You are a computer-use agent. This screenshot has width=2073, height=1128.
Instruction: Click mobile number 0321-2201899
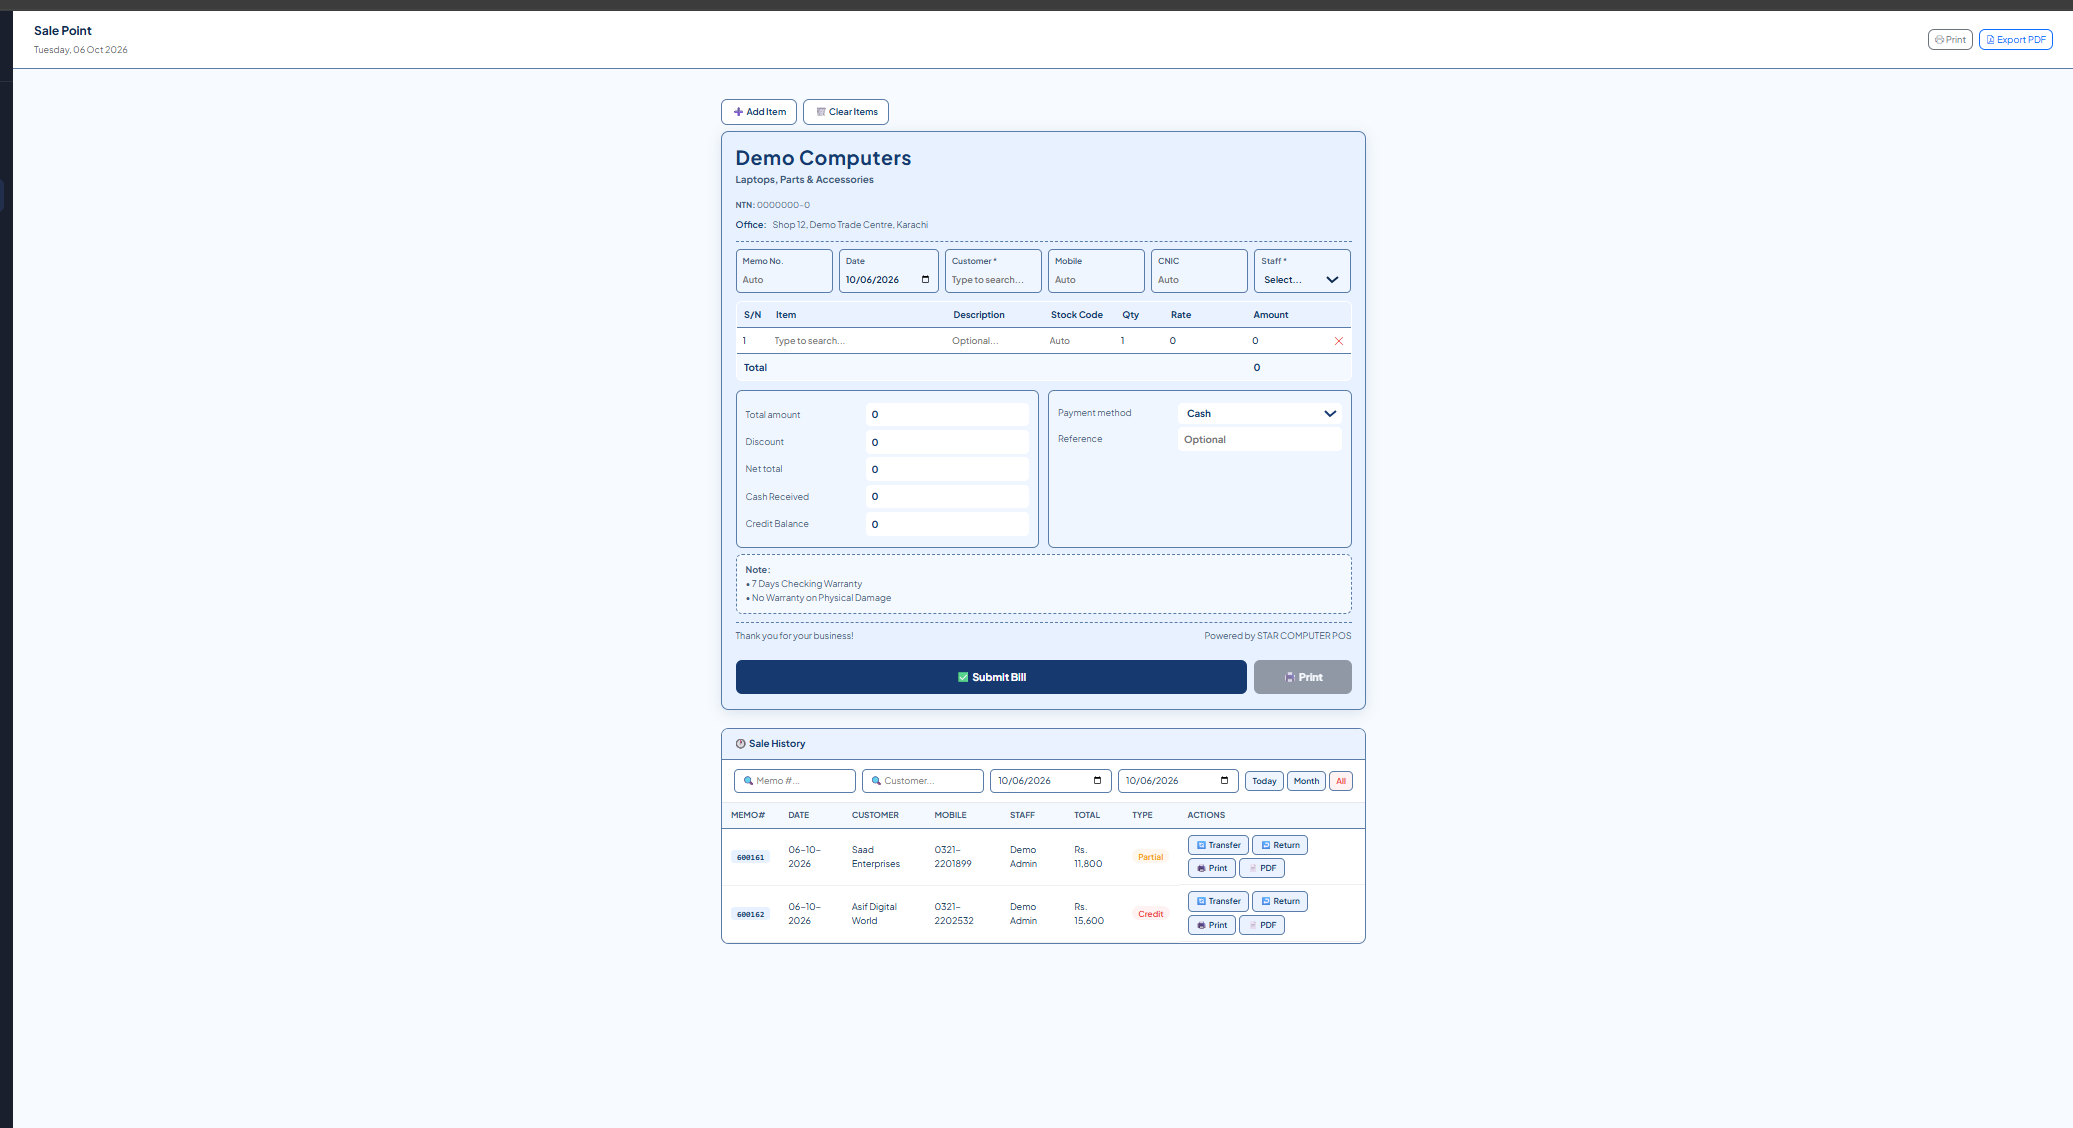(x=953, y=857)
